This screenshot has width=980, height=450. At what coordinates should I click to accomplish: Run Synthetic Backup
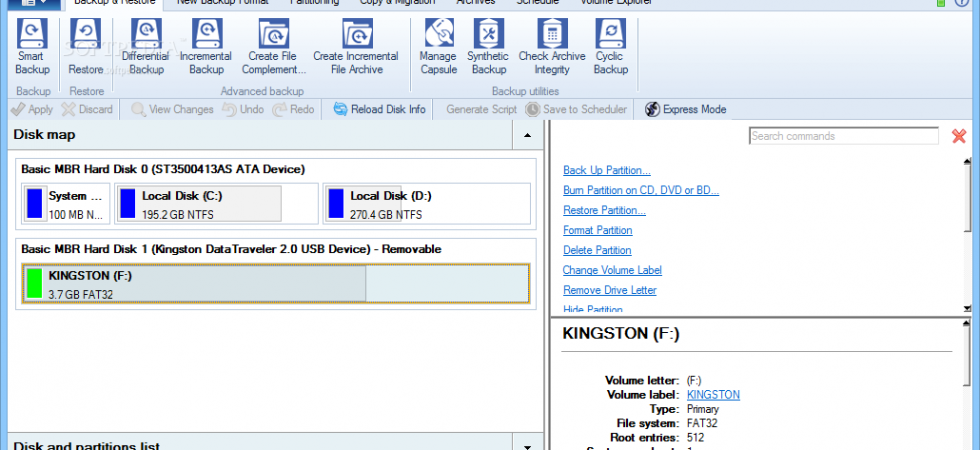(488, 47)
